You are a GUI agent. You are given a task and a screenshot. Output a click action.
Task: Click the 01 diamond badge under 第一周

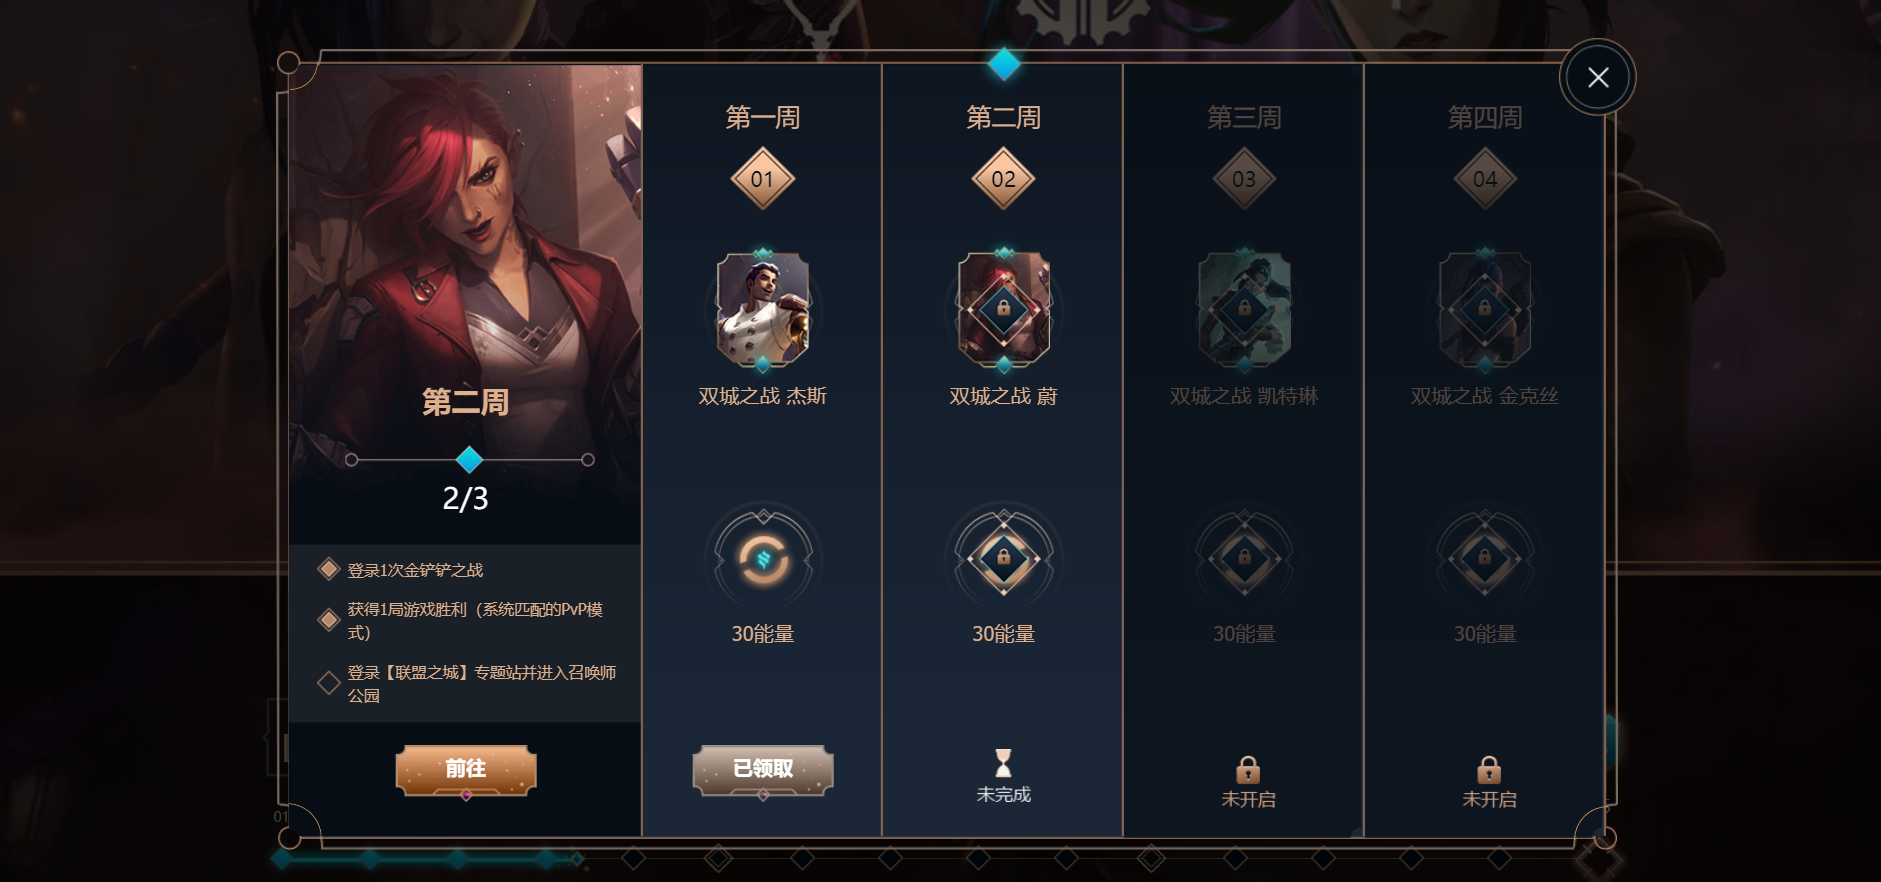click(763, 179)
